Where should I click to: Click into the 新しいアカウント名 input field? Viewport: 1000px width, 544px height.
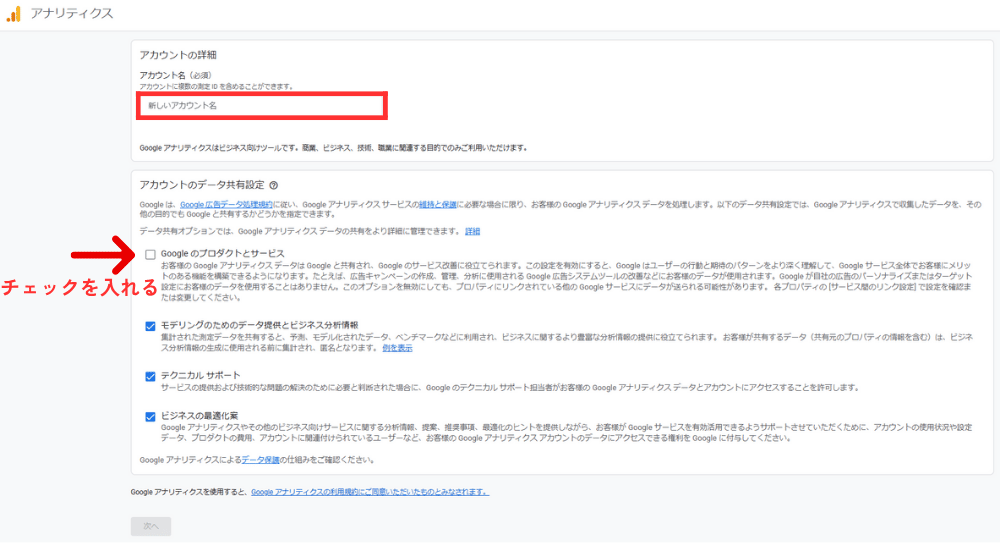coord(261,106)
